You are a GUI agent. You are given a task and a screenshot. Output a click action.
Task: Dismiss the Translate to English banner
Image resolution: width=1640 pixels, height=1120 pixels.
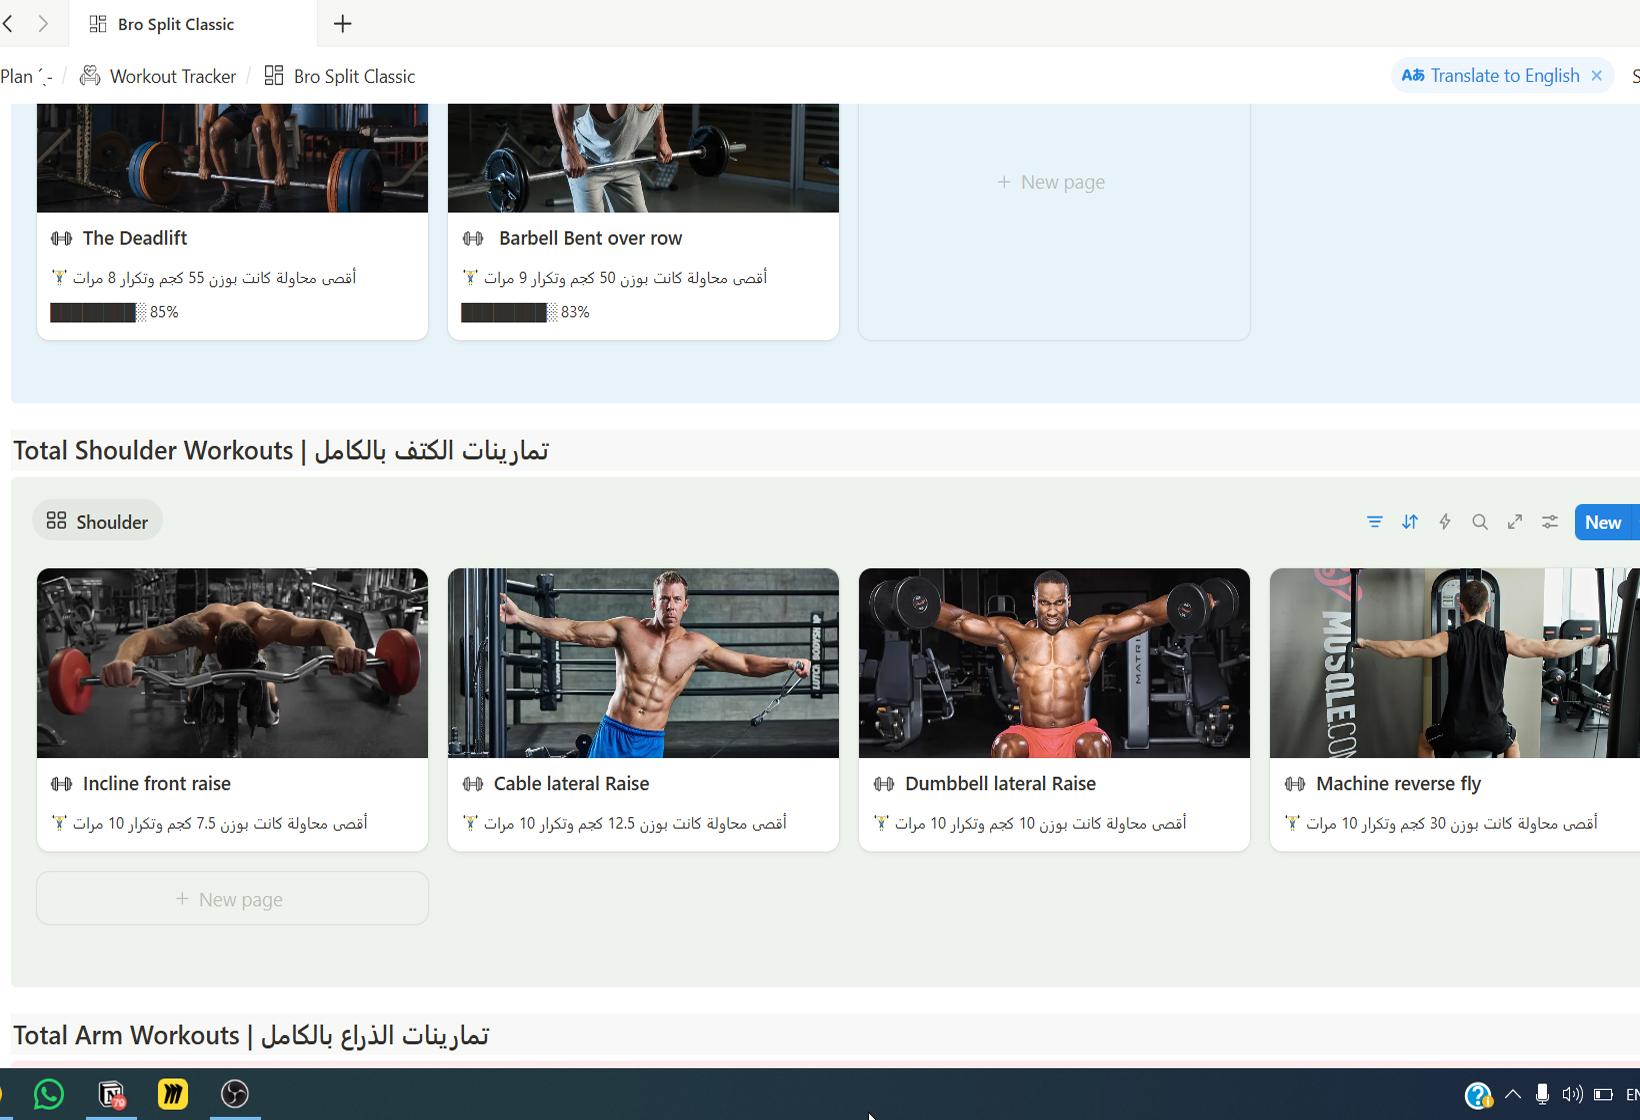point(1597,75)
